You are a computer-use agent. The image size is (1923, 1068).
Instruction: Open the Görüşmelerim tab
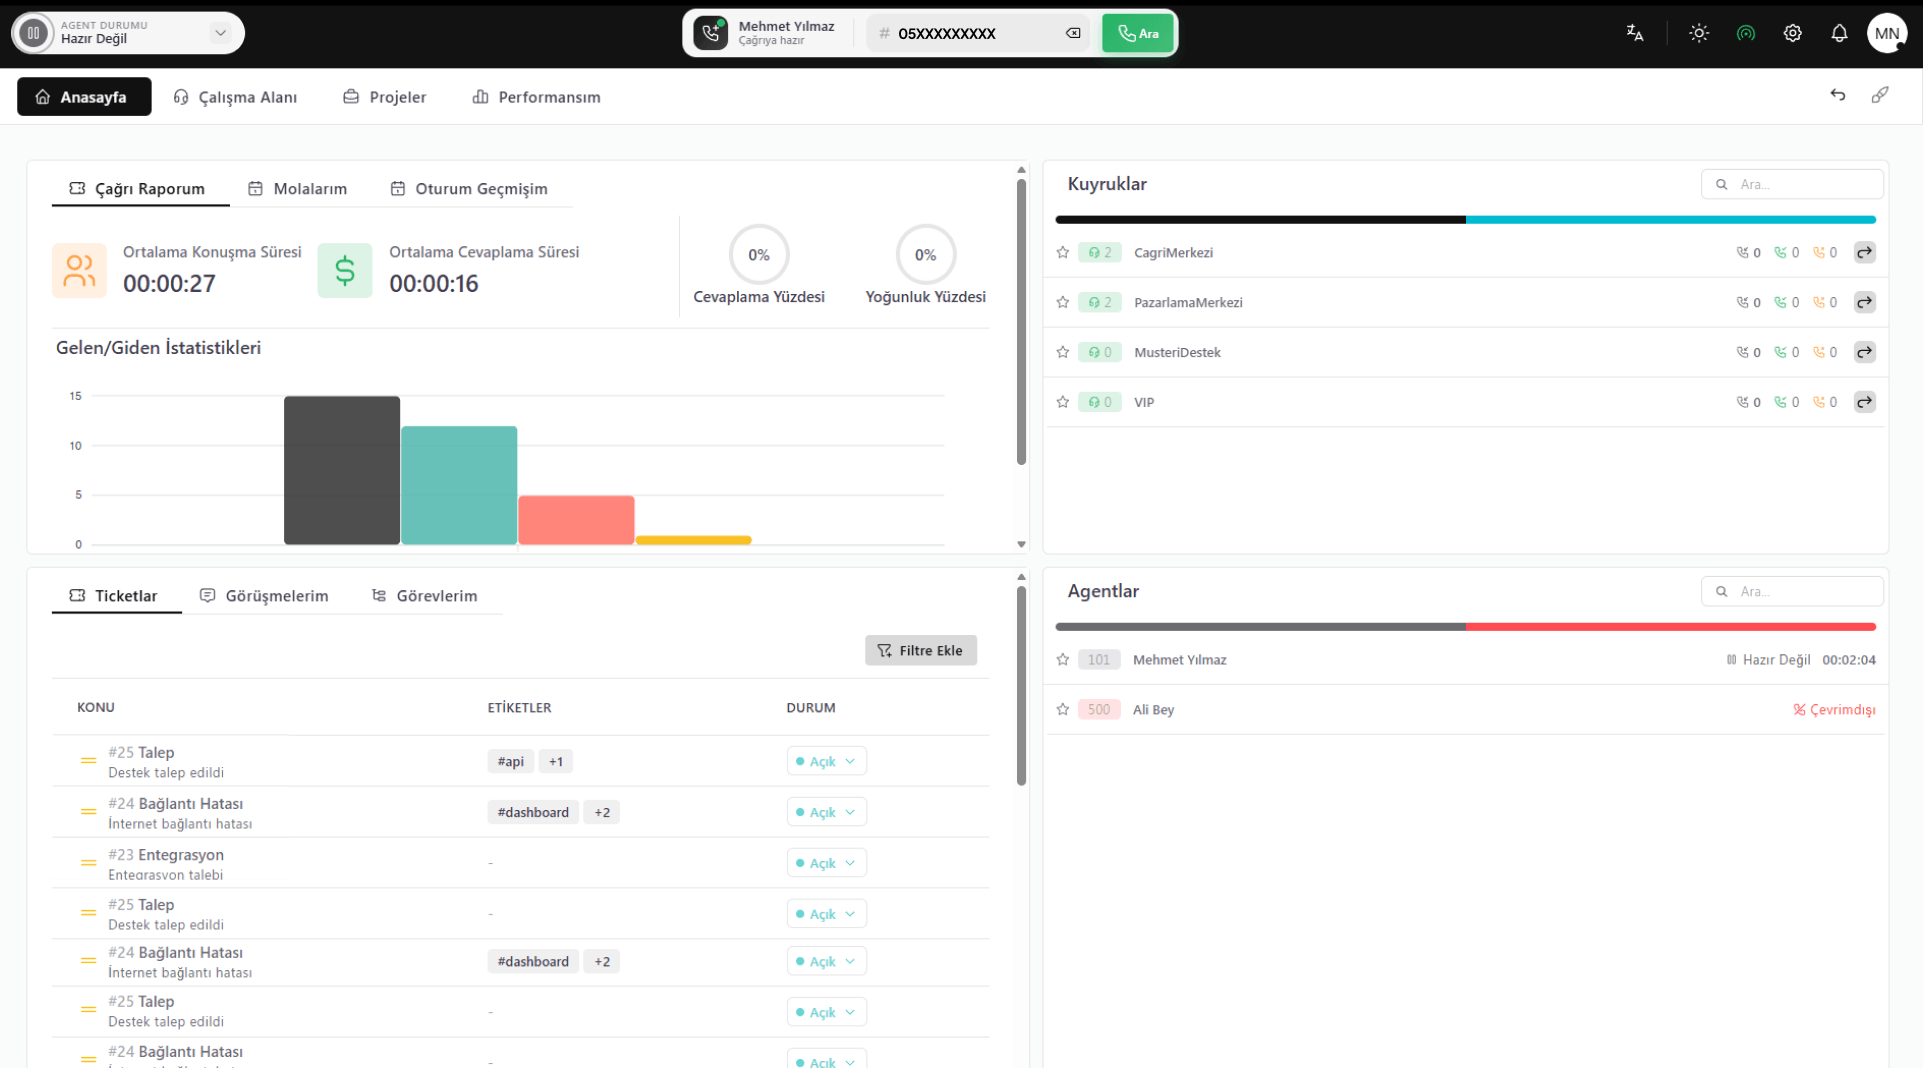click(264, 596)
